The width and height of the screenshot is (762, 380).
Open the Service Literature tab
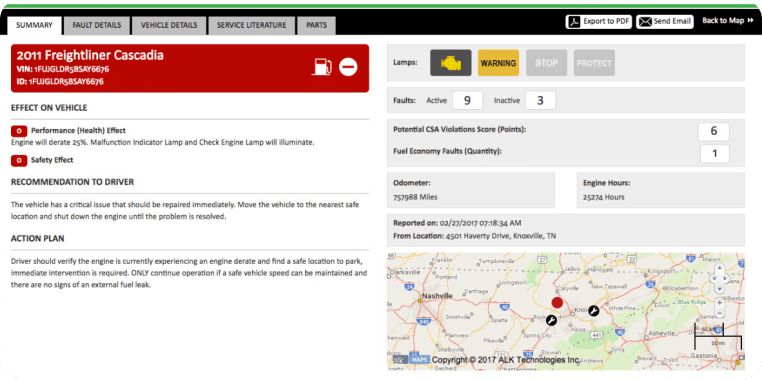[251, 25]
